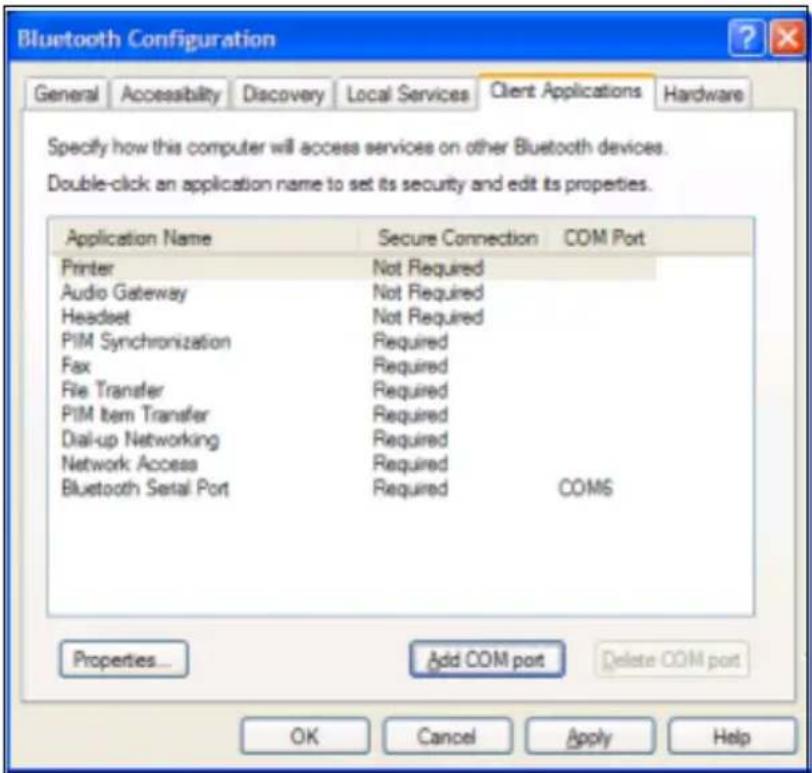
Task: Click Not Required beside Audio Gateway
Action: [x=428, y=293]
